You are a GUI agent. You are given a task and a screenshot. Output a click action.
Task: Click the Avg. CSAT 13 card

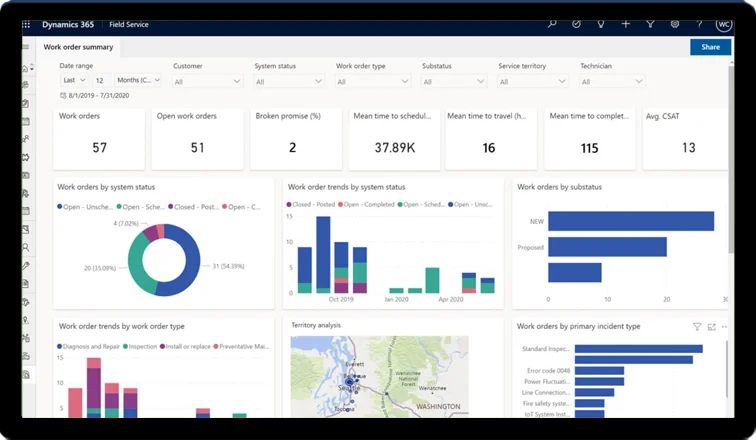[685, 139]
